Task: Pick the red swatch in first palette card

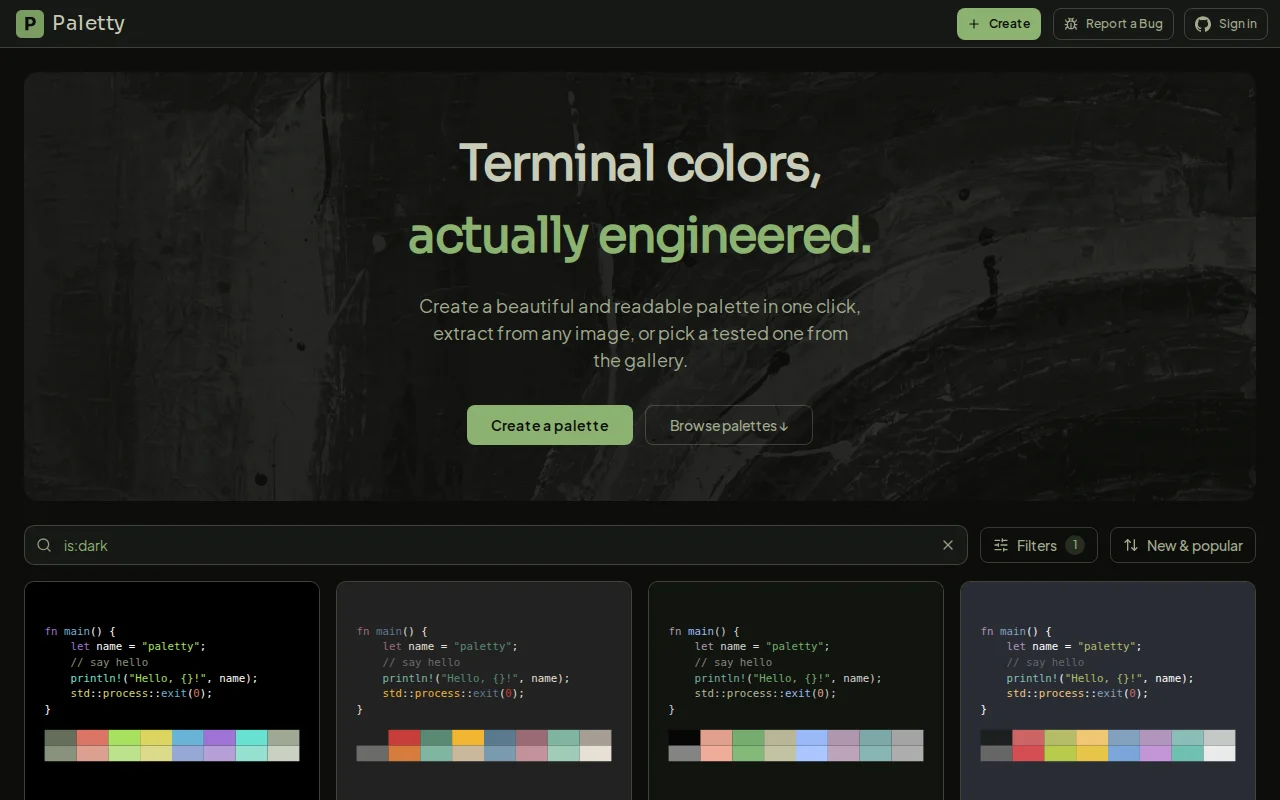Action: [92, 738]
